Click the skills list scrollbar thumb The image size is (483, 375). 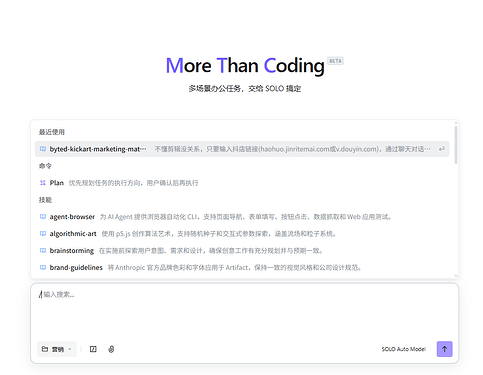pyautogui.click(x=456, y=145)
